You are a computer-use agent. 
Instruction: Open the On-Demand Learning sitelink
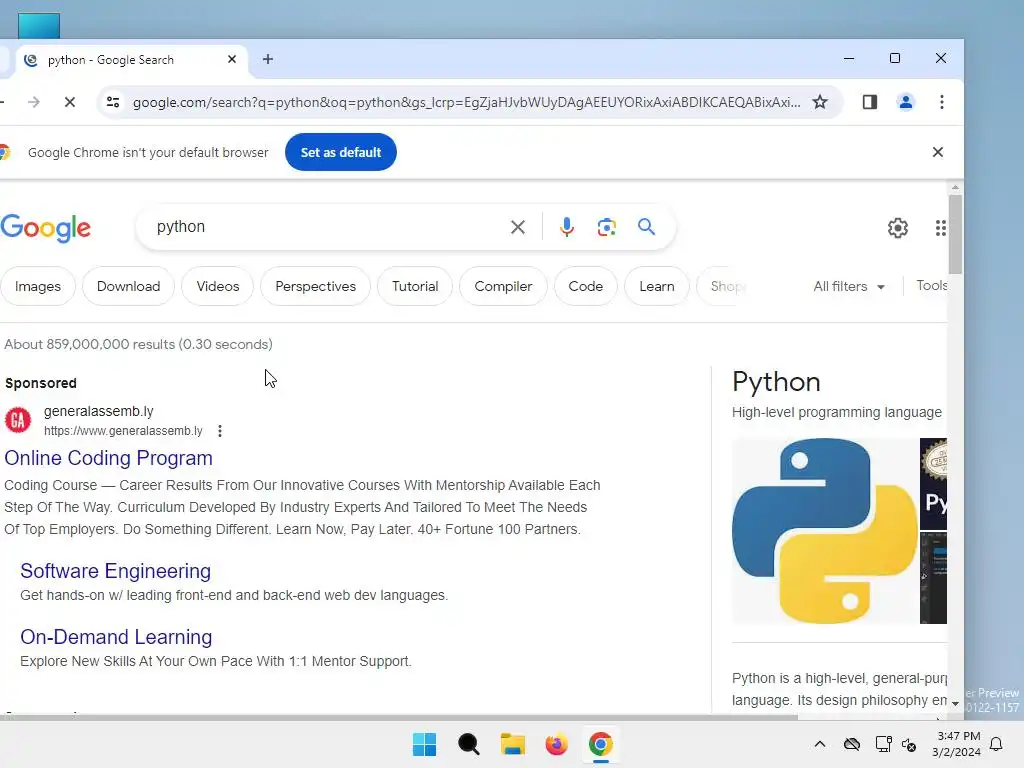[116, 637]
